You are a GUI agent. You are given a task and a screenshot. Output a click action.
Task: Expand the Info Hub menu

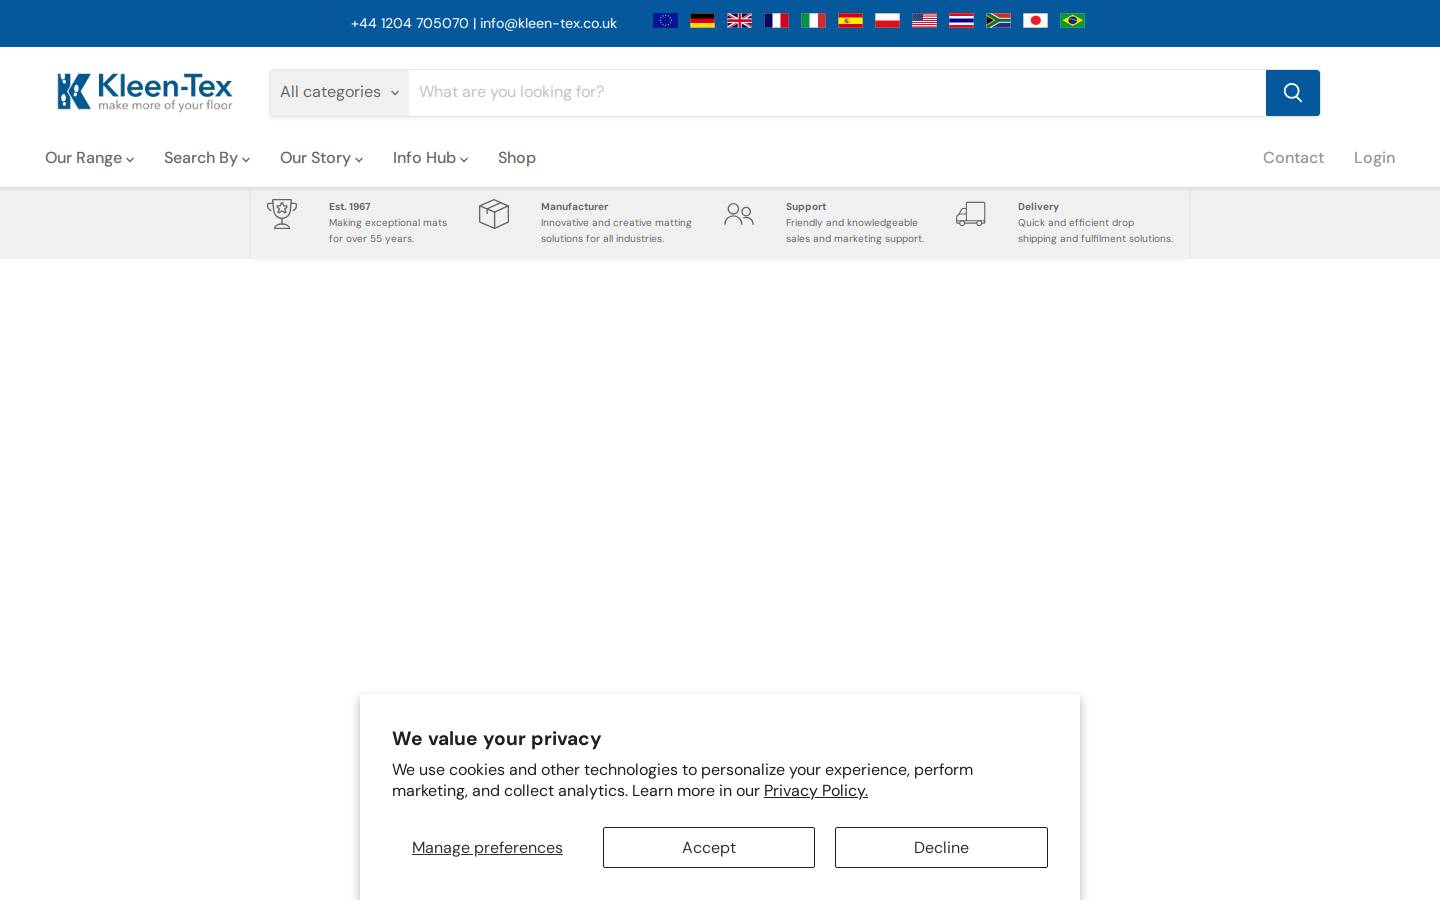point(430,158)
